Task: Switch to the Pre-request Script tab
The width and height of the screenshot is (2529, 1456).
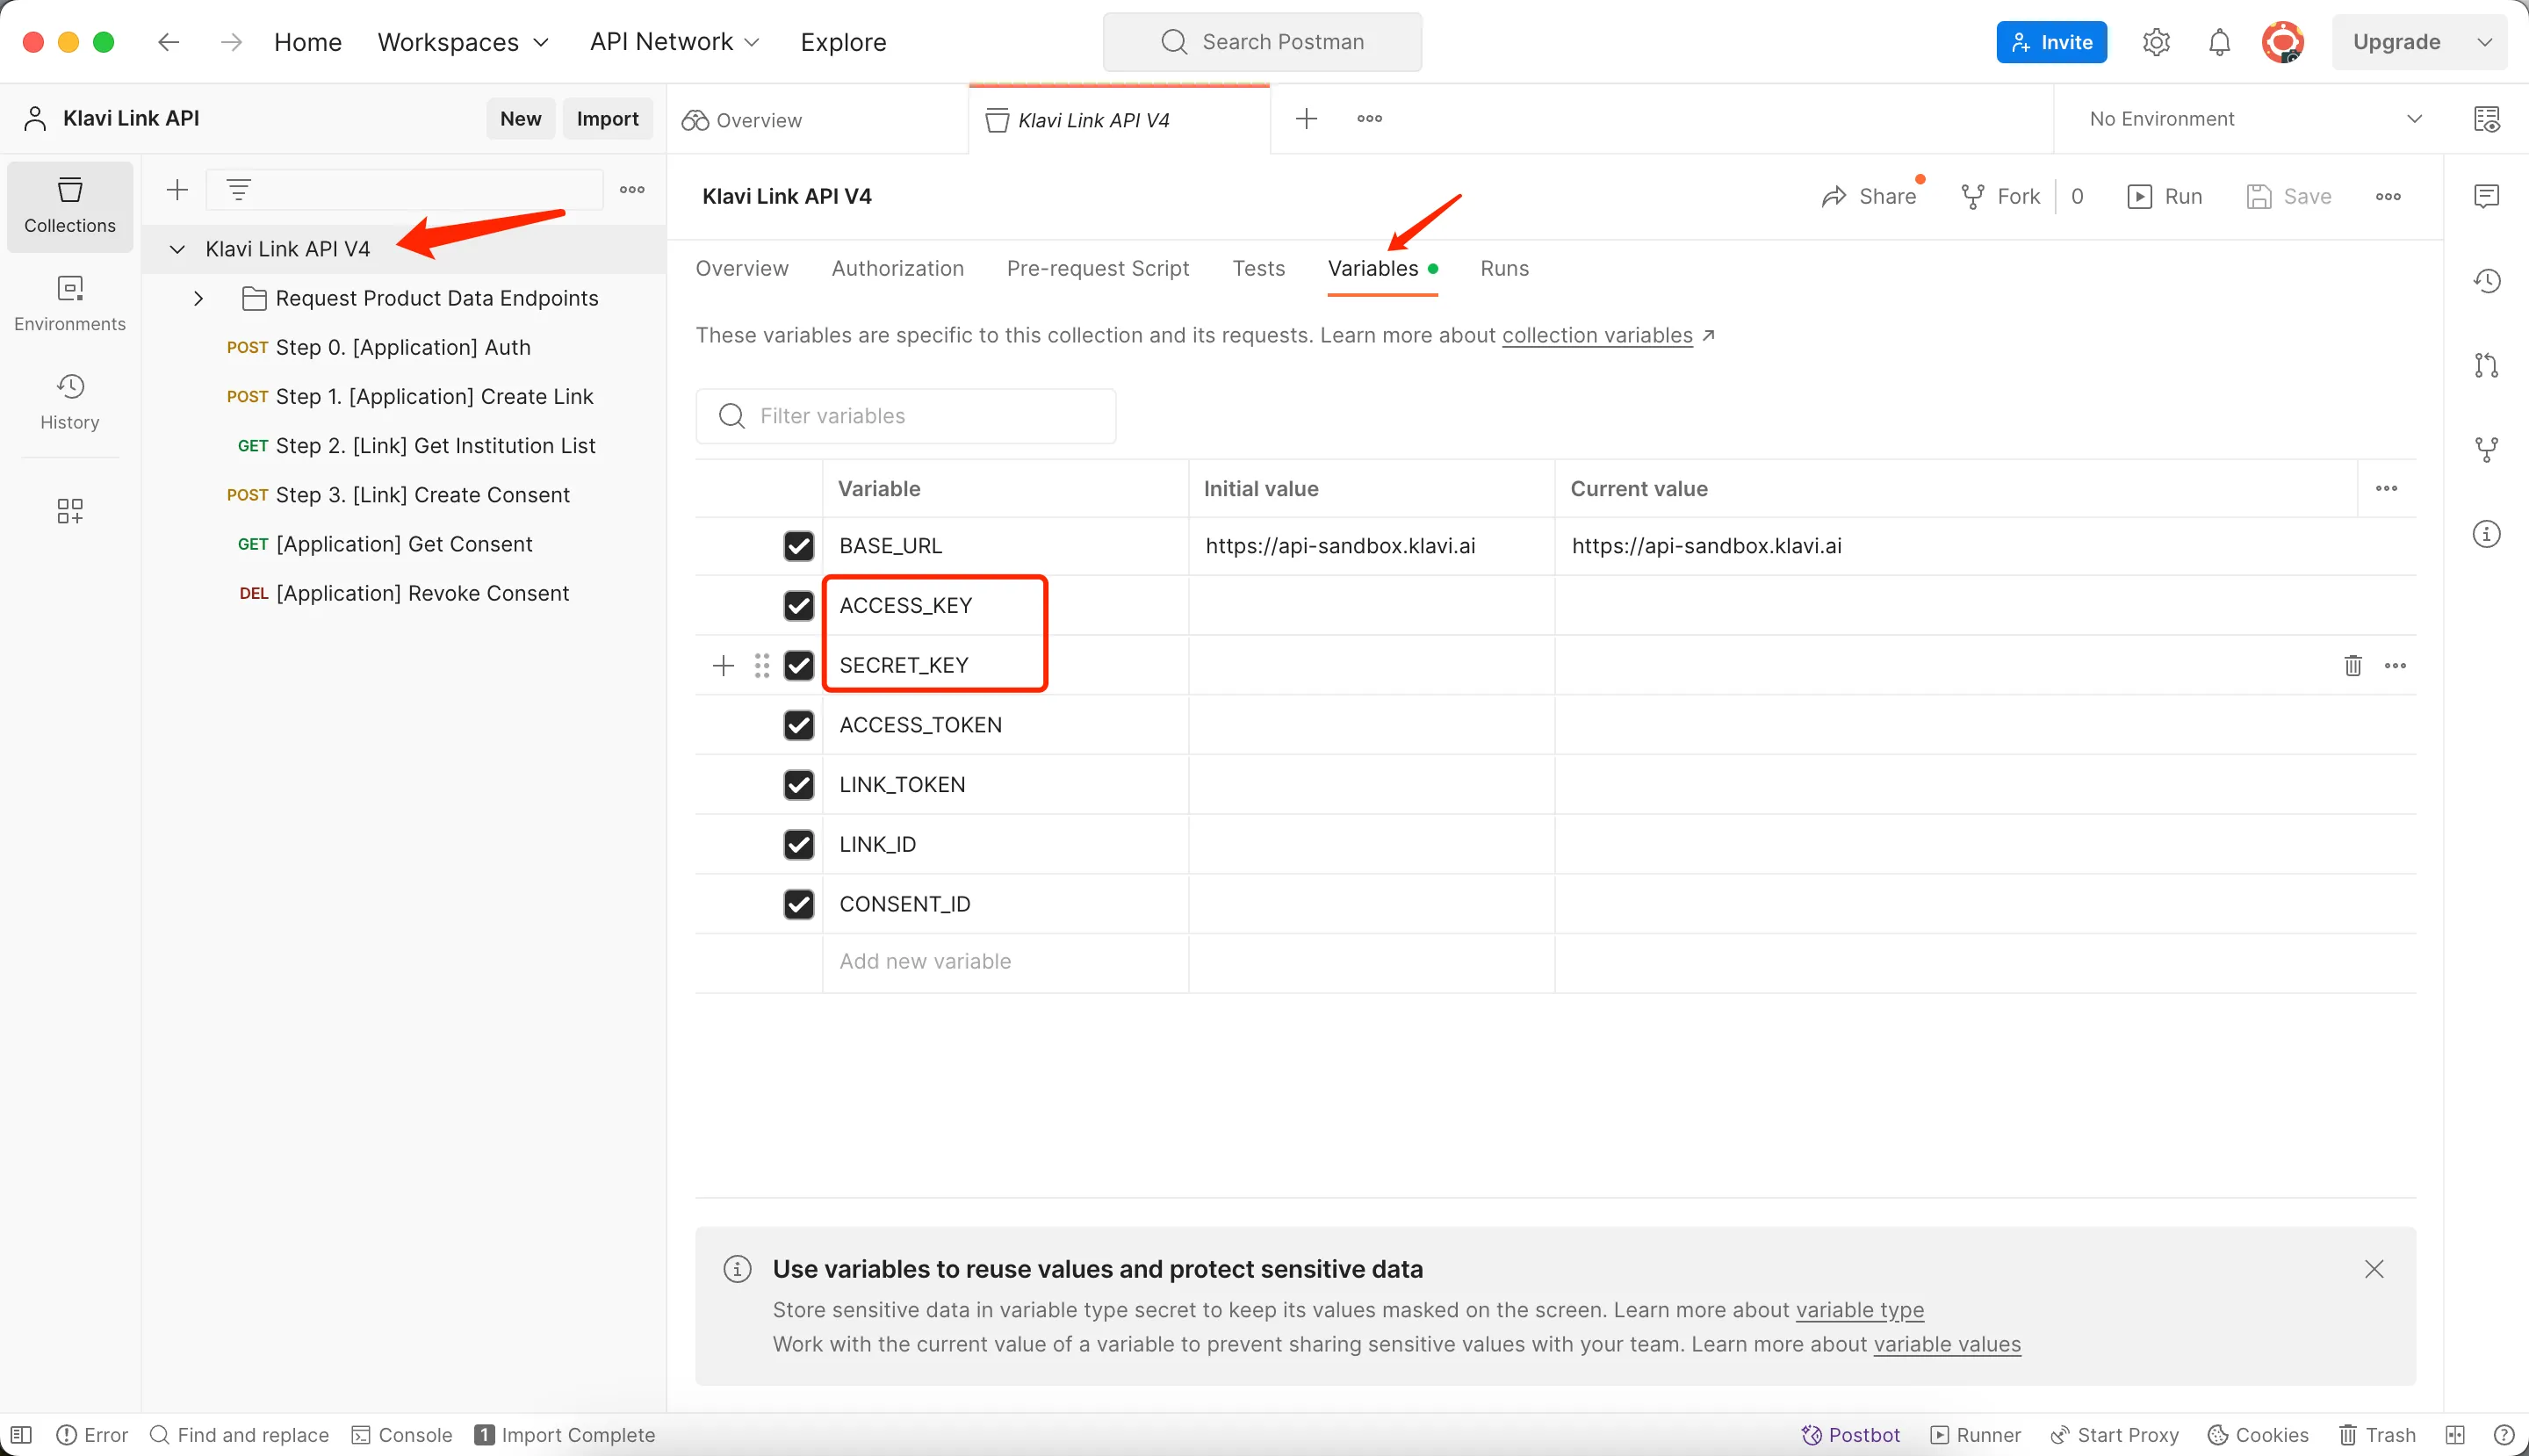Action: 1097,268
